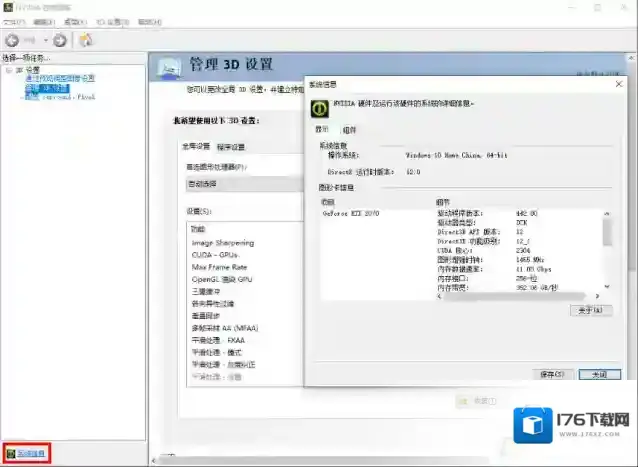Open the 3D 设置 menu in menu bar

coord(112,22)
